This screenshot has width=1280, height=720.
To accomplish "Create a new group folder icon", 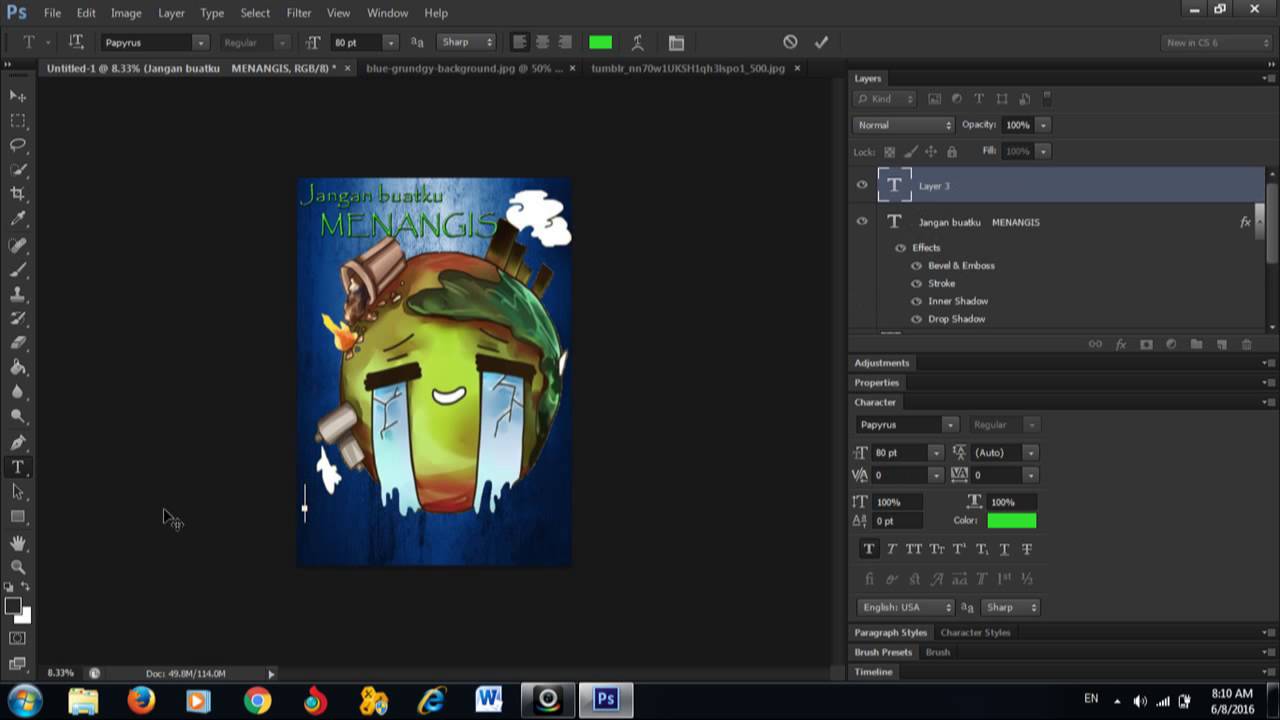I will (x=1196, y=344).
